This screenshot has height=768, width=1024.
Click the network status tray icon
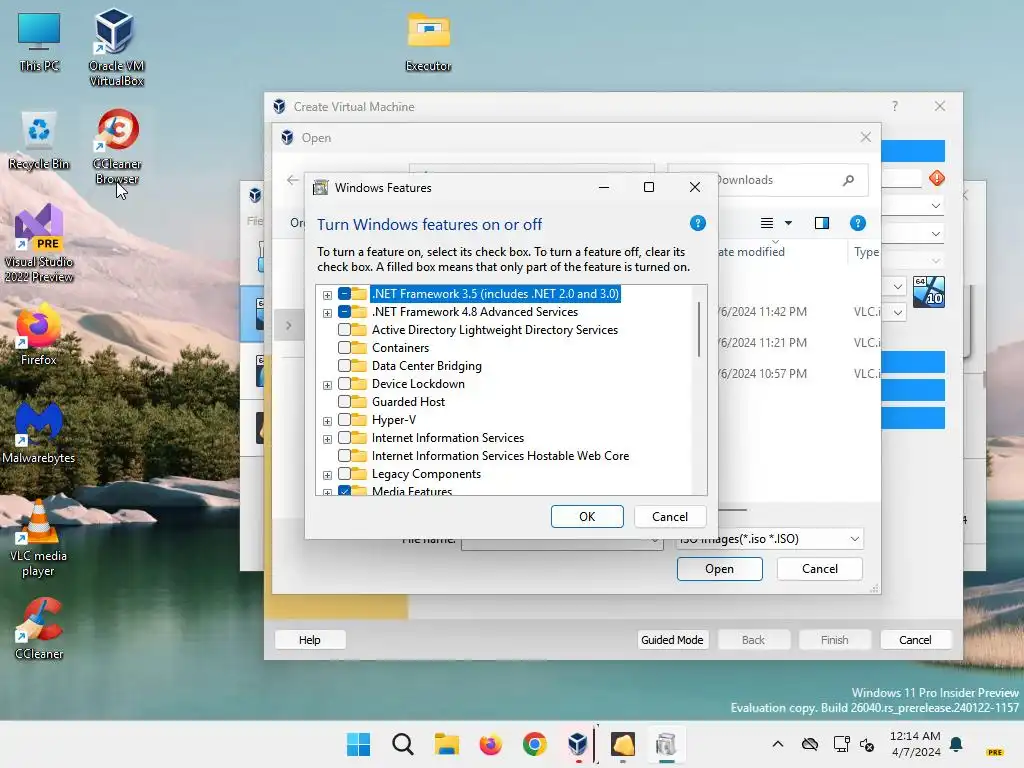pyautogui.click(x=841, y=744)
